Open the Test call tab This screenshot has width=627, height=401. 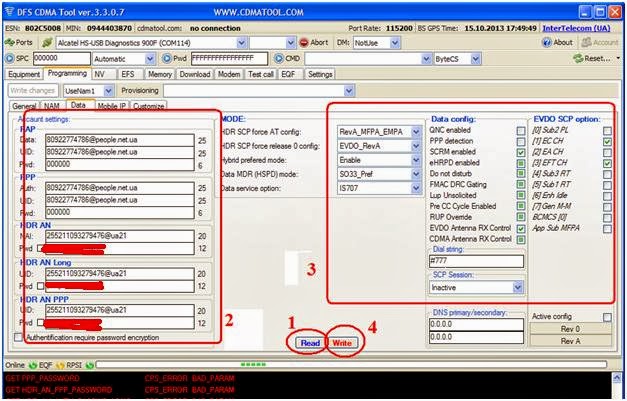click(261, 74)
